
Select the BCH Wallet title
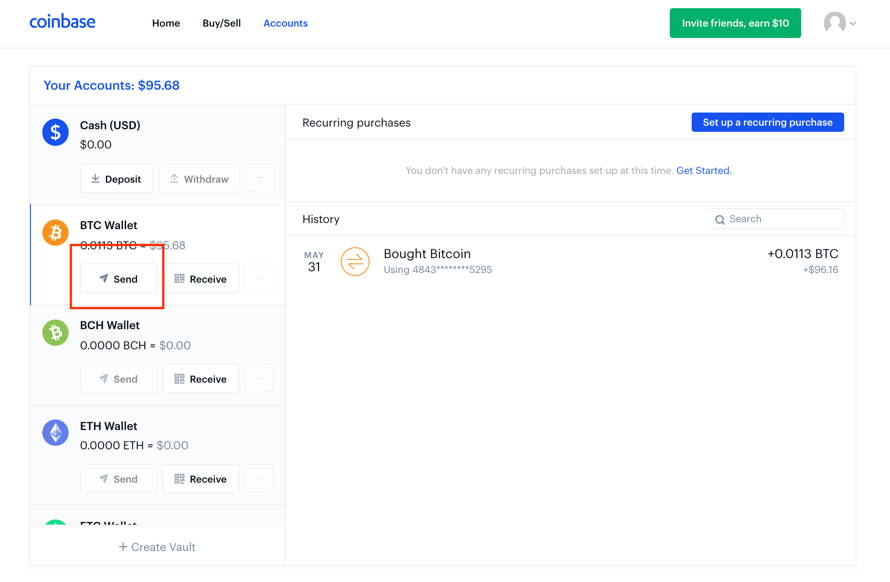(110, 325)
